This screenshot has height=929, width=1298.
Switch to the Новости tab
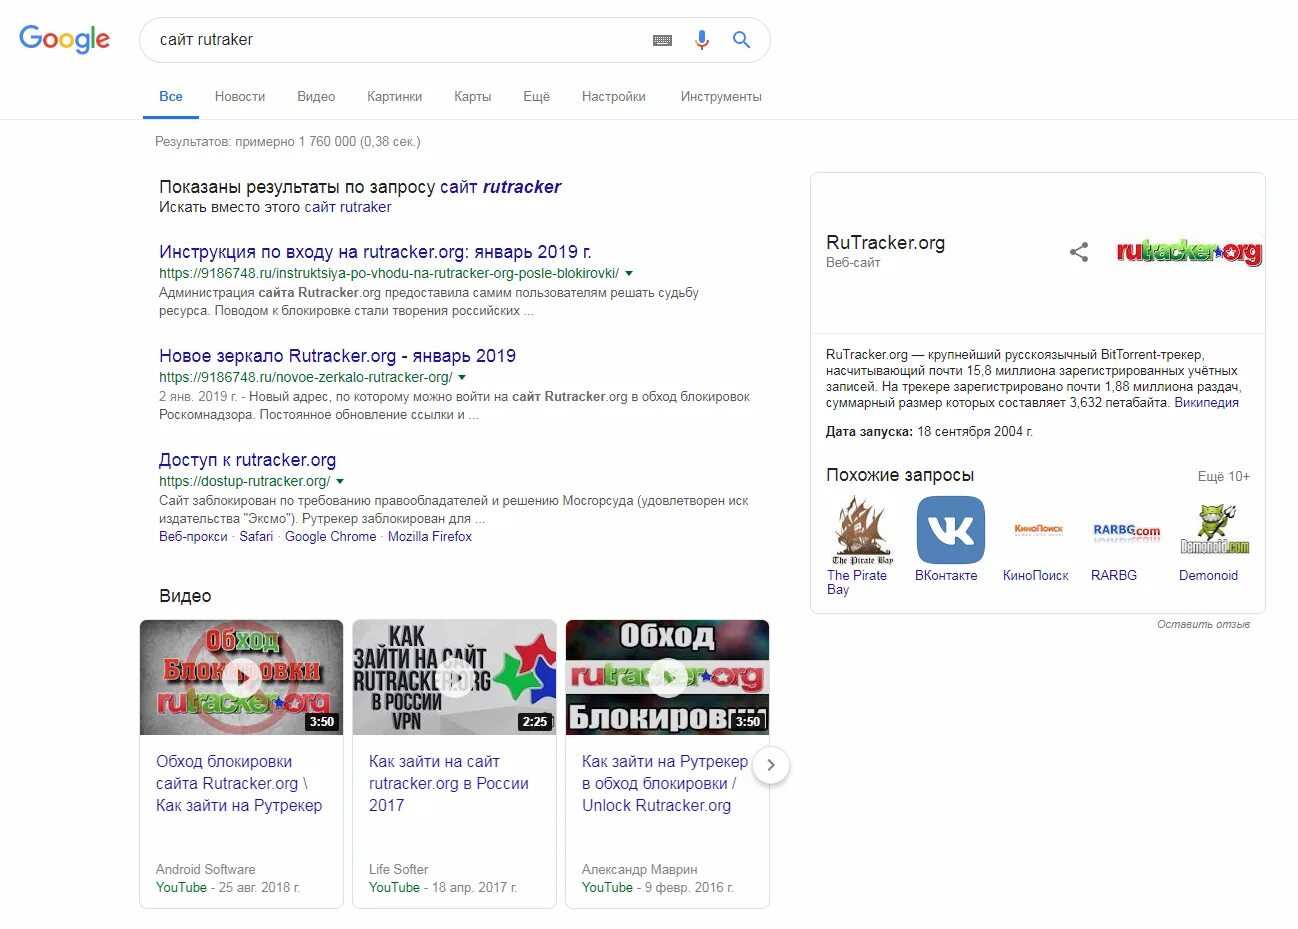(240, 97)
